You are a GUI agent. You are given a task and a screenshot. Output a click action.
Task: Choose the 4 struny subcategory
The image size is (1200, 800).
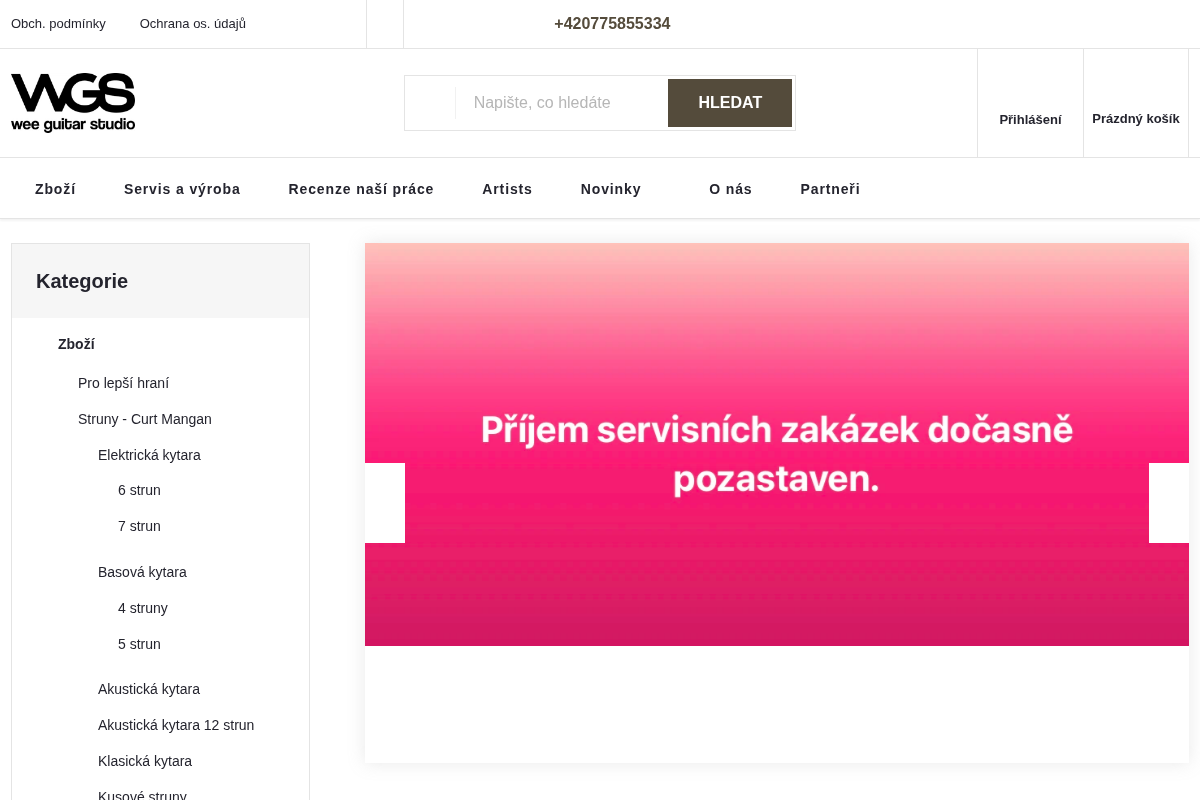pos(143,608)
